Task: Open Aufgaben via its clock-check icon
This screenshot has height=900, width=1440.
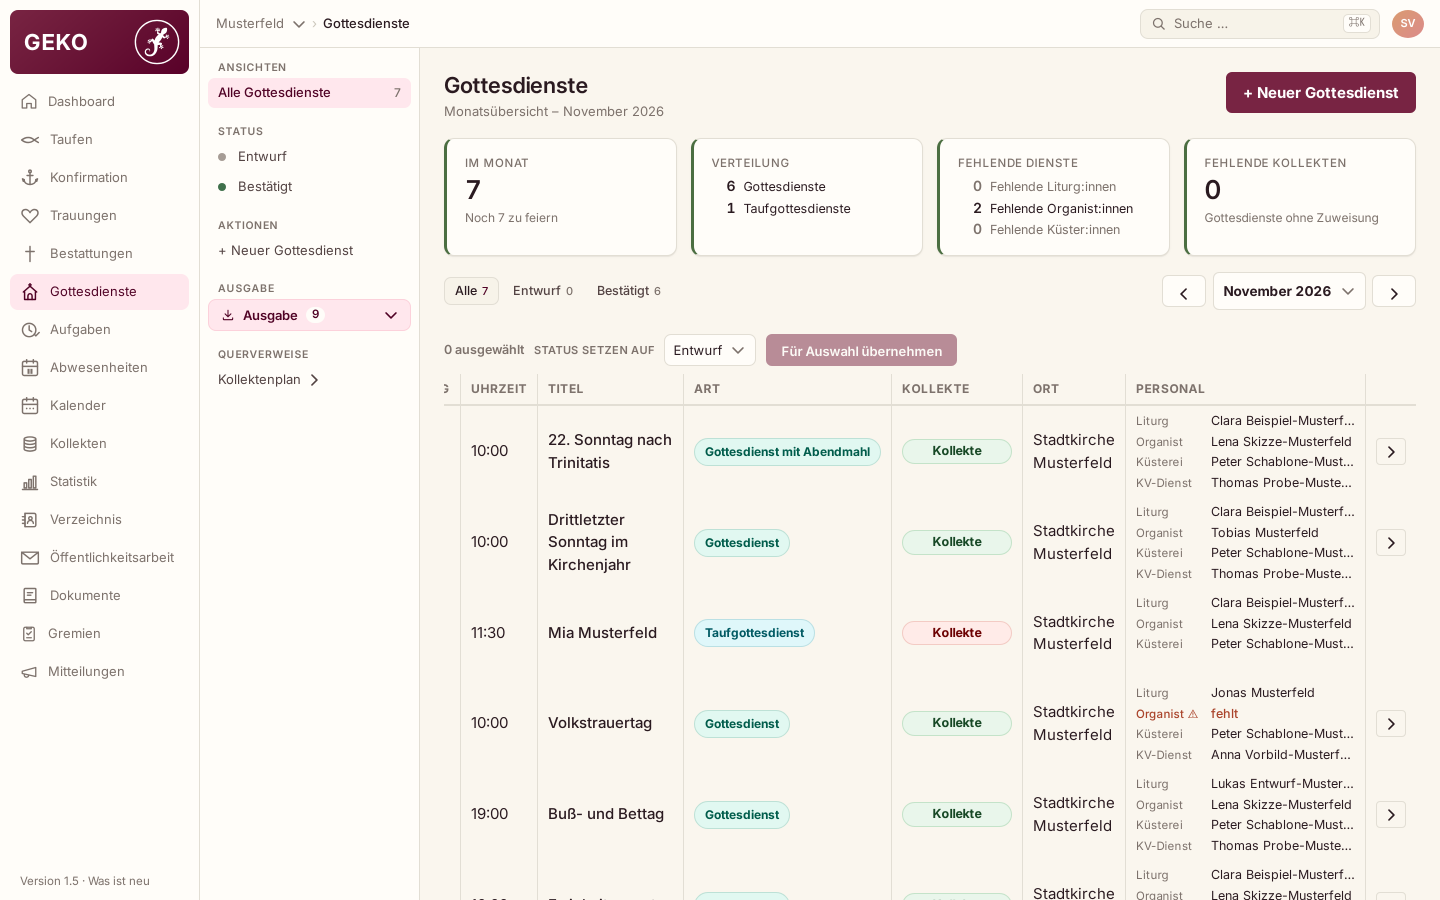Action: coord(30,330)
